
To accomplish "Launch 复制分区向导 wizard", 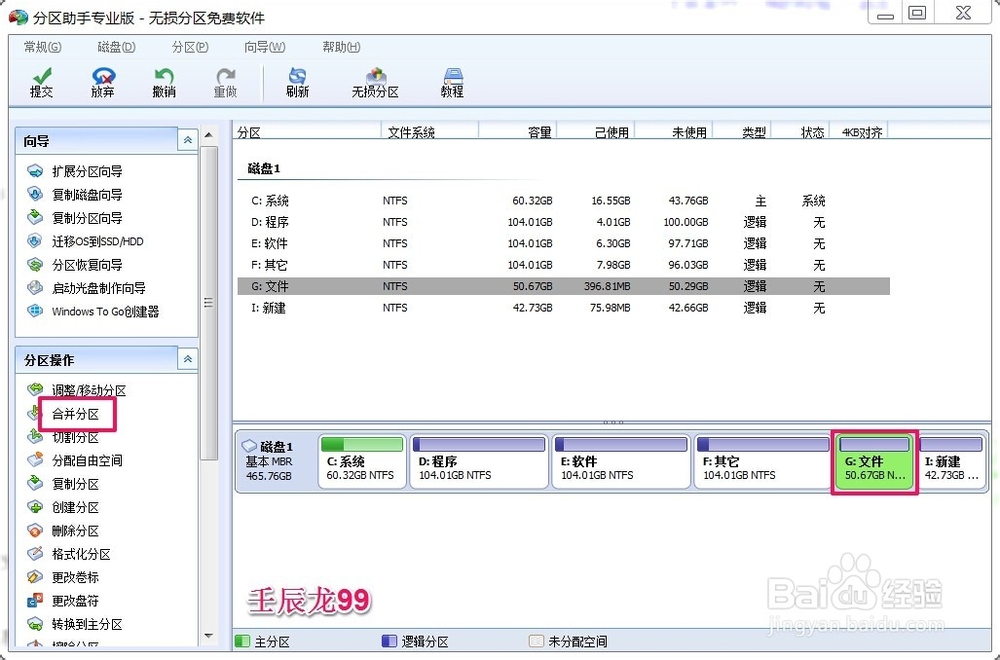I will pos(75,218).
